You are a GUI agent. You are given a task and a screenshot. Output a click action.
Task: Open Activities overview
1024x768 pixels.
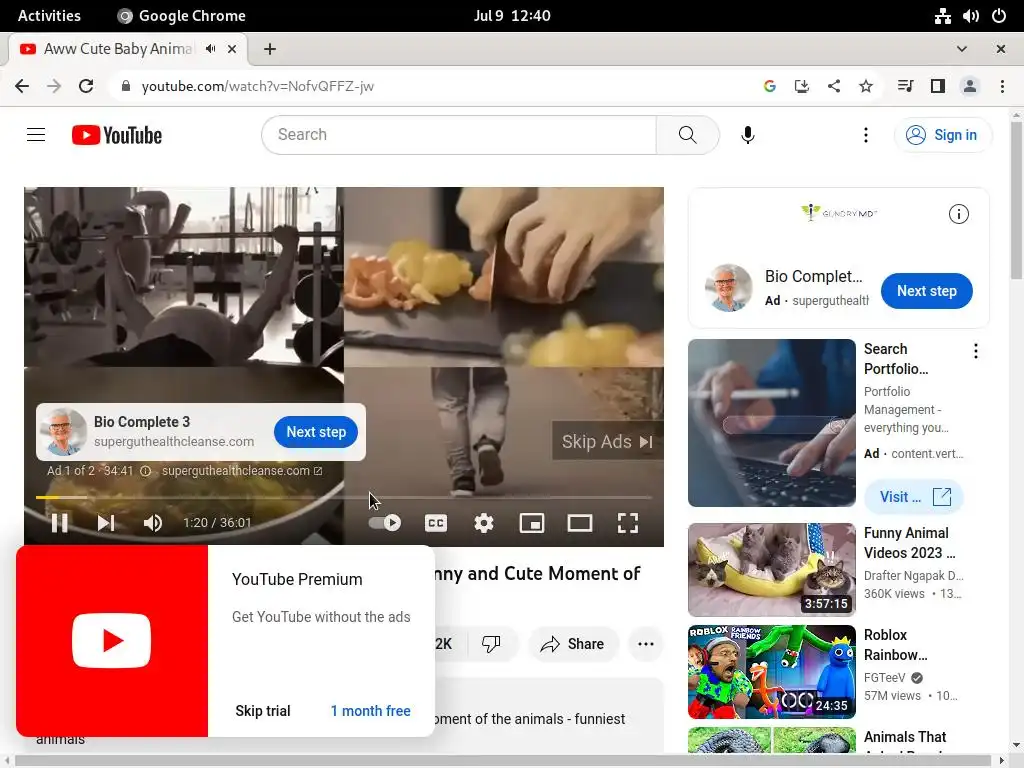(49, 16)
